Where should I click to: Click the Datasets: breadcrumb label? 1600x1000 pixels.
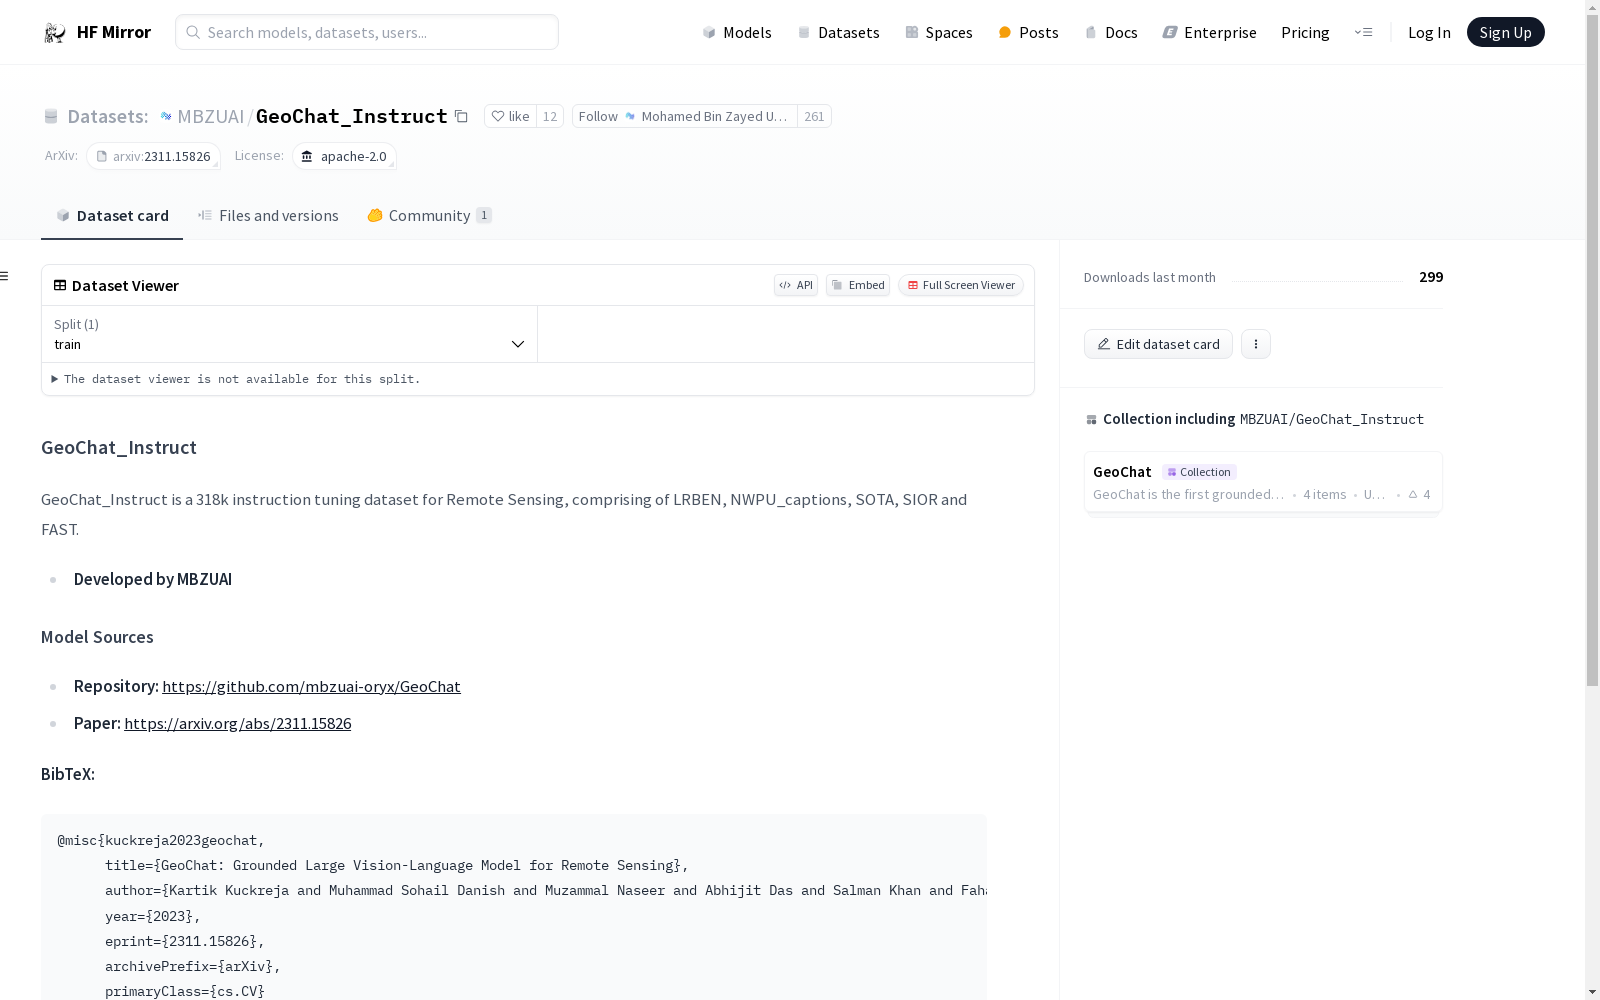click(x=107, y=116)
